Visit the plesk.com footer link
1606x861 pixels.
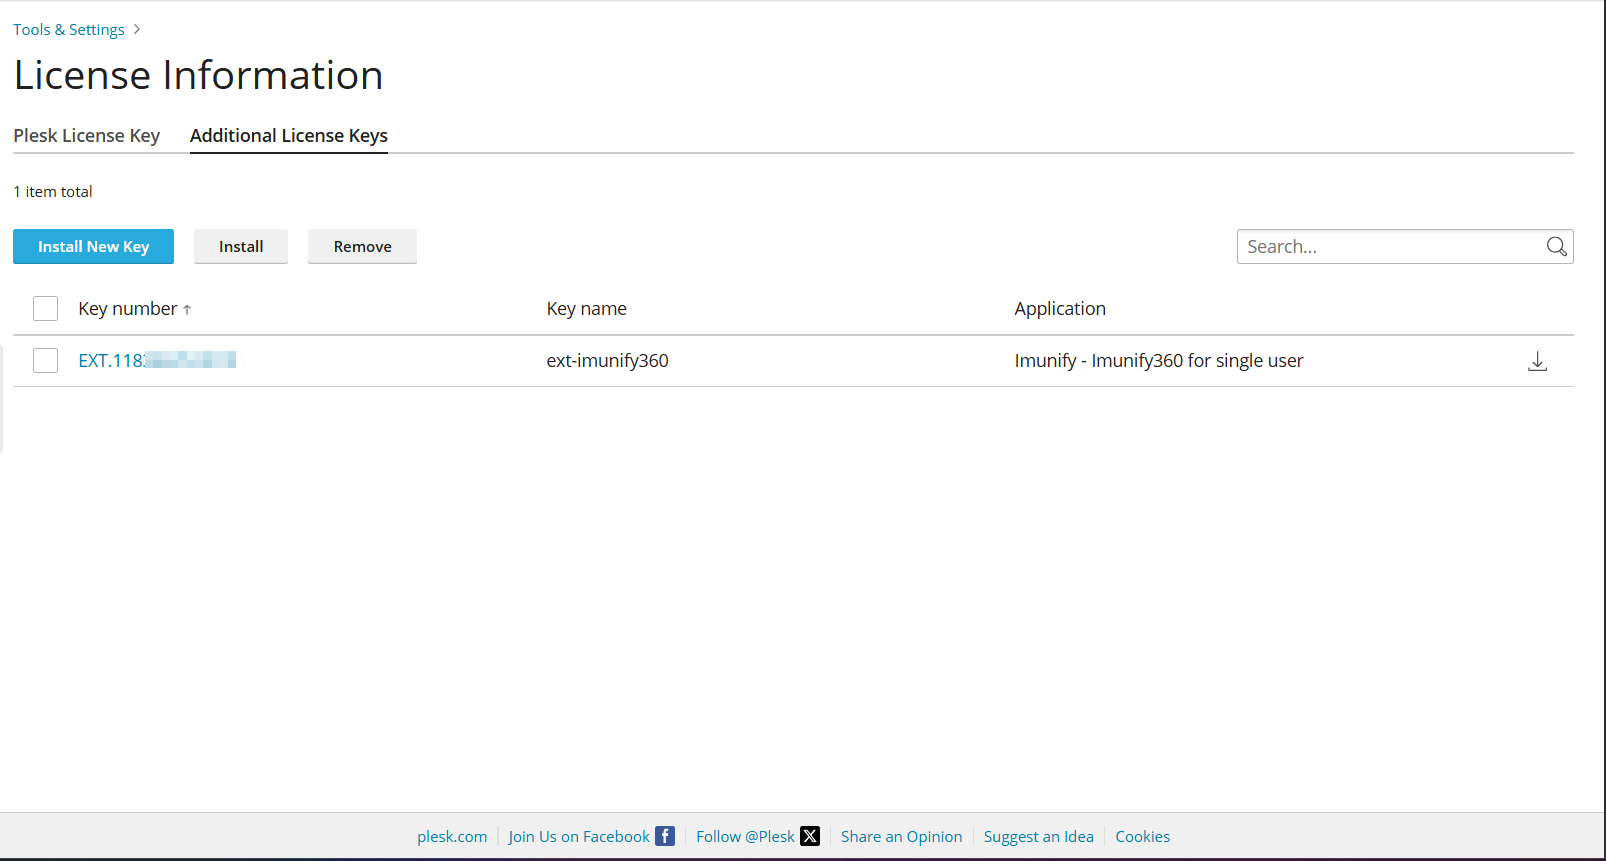tap(452, 836)
